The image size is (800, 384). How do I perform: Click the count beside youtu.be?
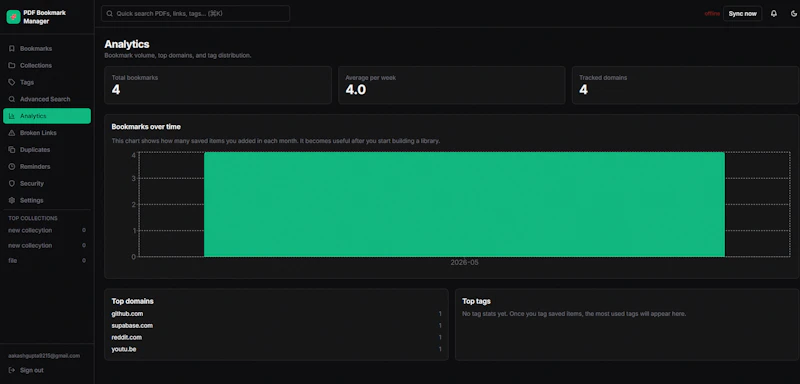click(x=440, y=349)
